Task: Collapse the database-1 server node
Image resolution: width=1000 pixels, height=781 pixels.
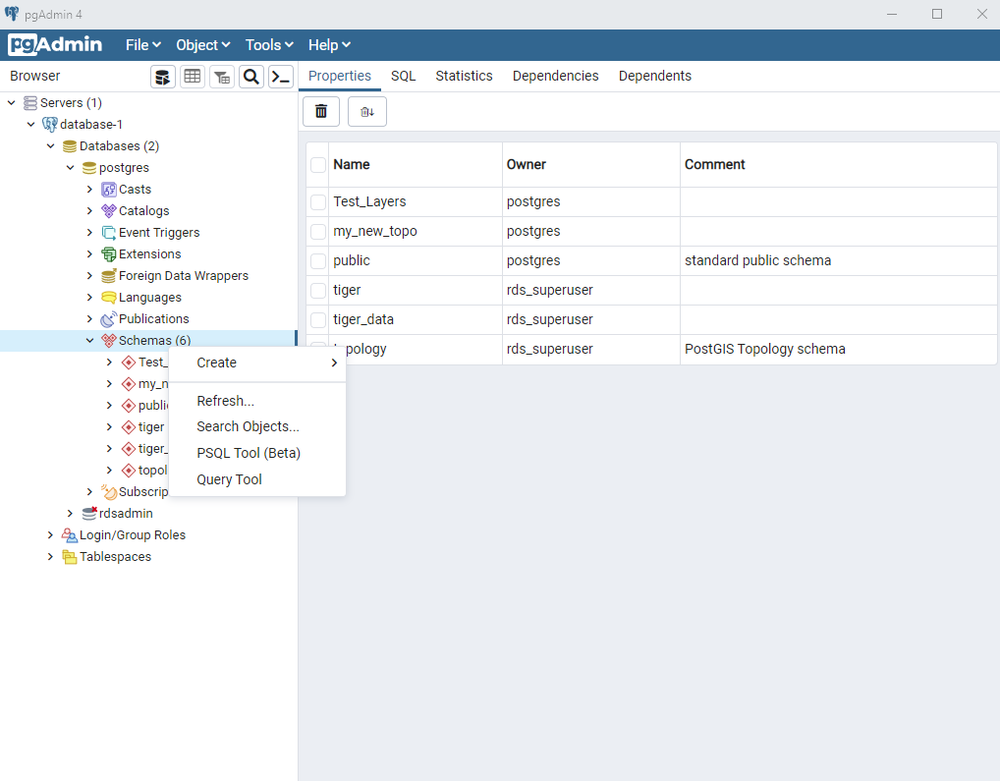Action: pyautogui.click(x=31, y=124)
